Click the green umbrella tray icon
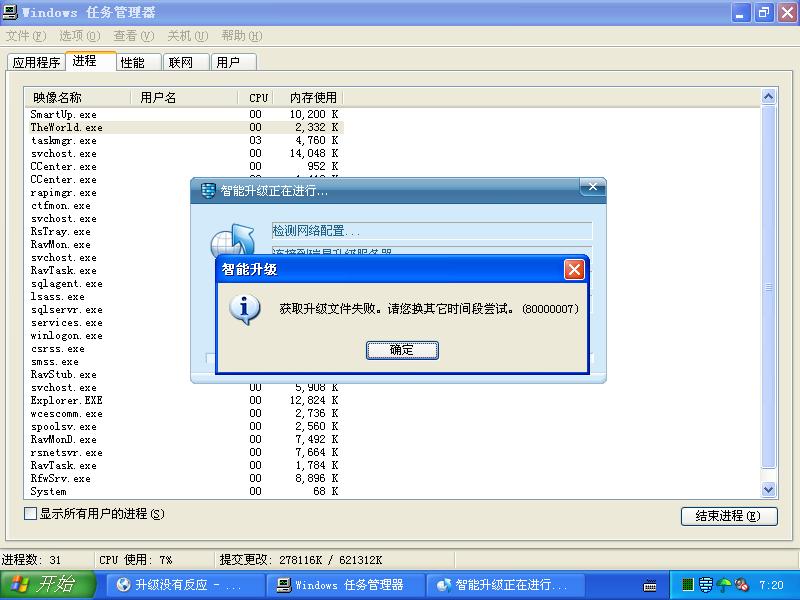Image resolution: width=800 pixels, height=600 pixels. click(x=723, y=585)
